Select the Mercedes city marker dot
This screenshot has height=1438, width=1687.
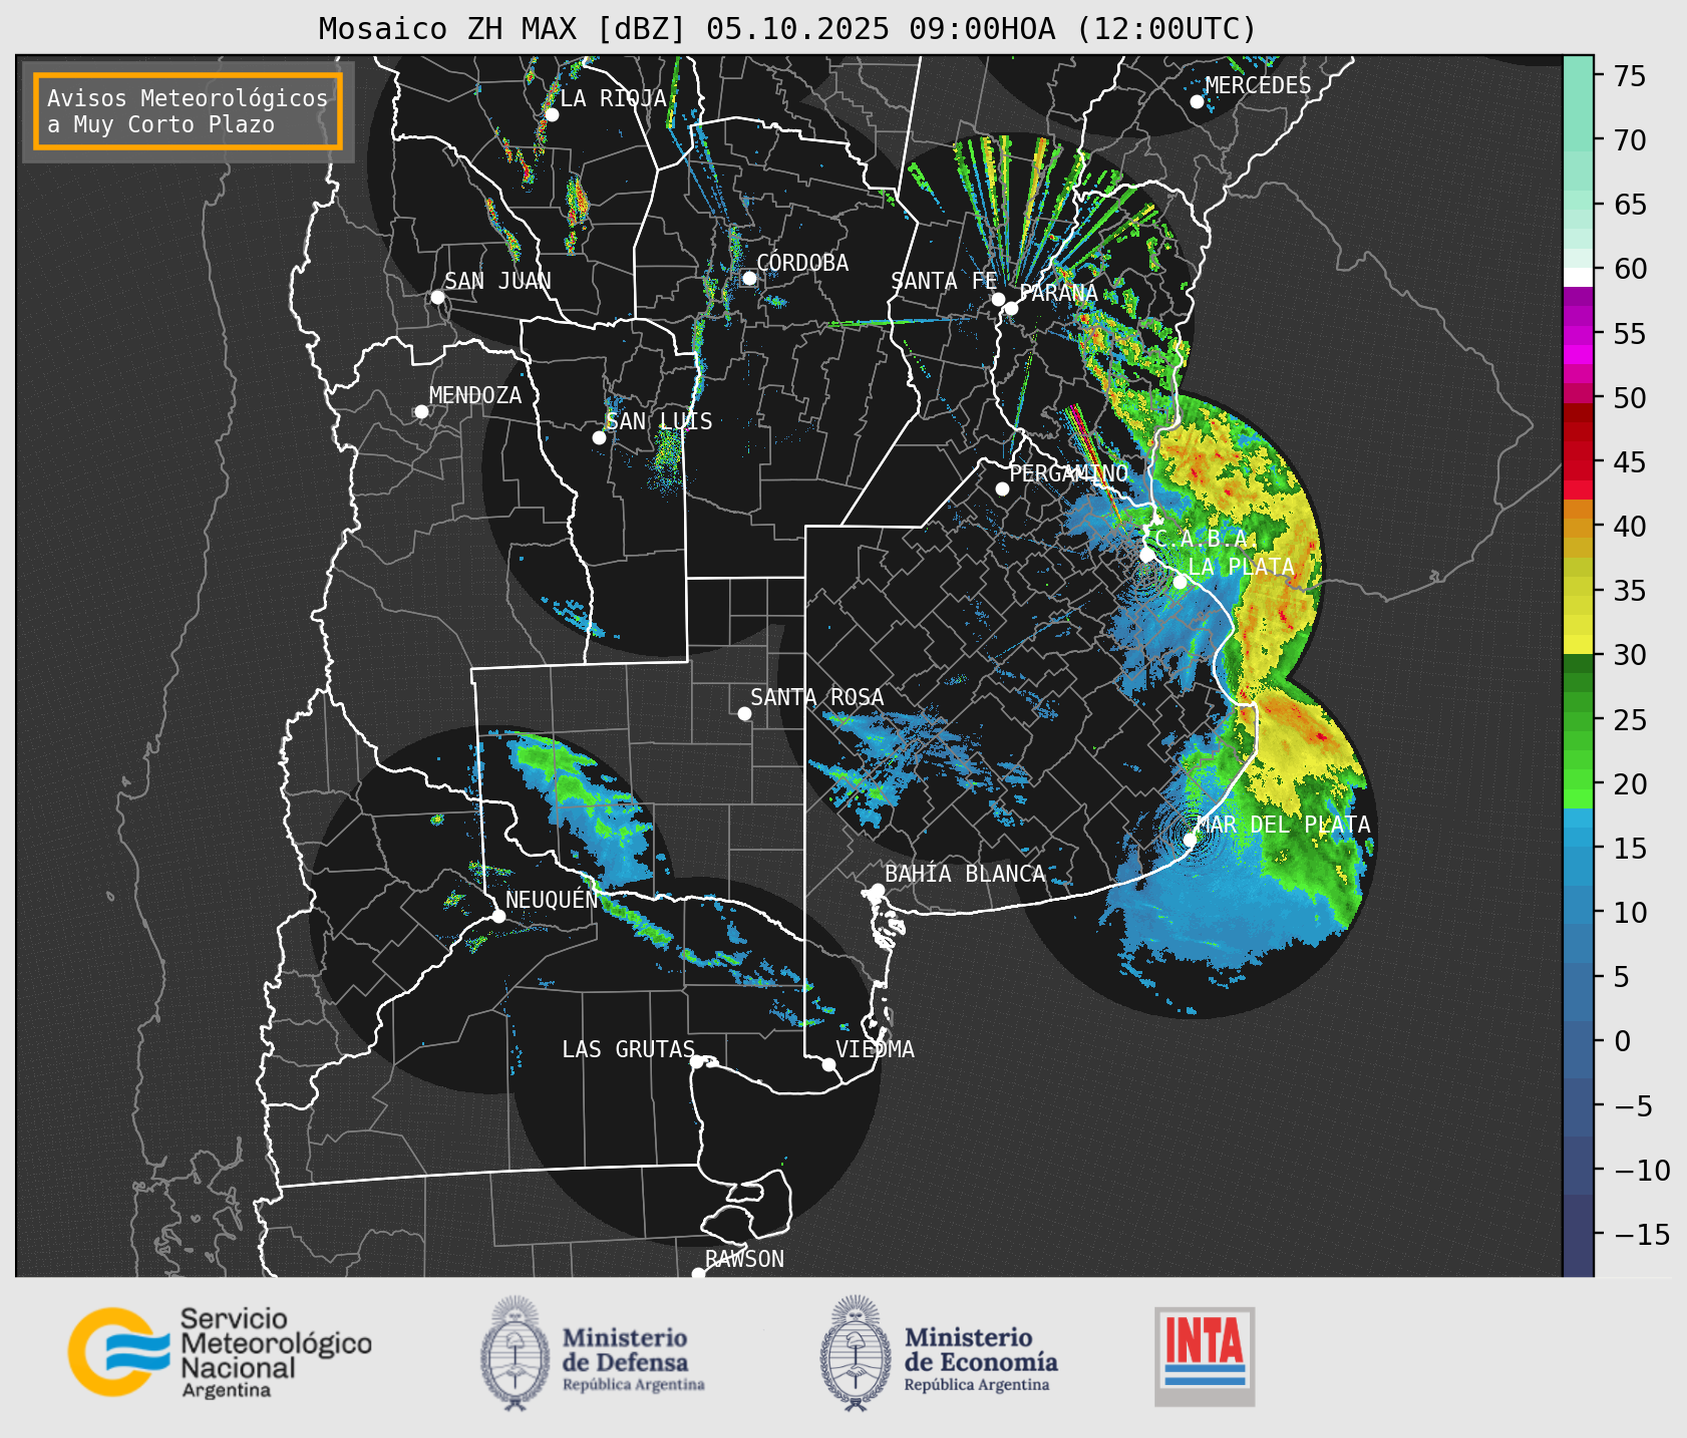(1197, 102)
